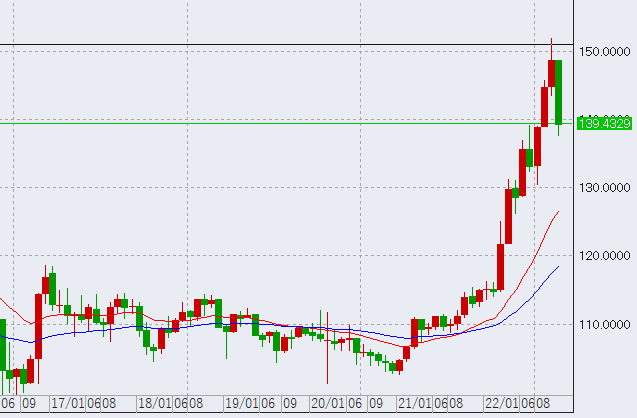Click the green 139.4329 current price tag

pos(606,122)
